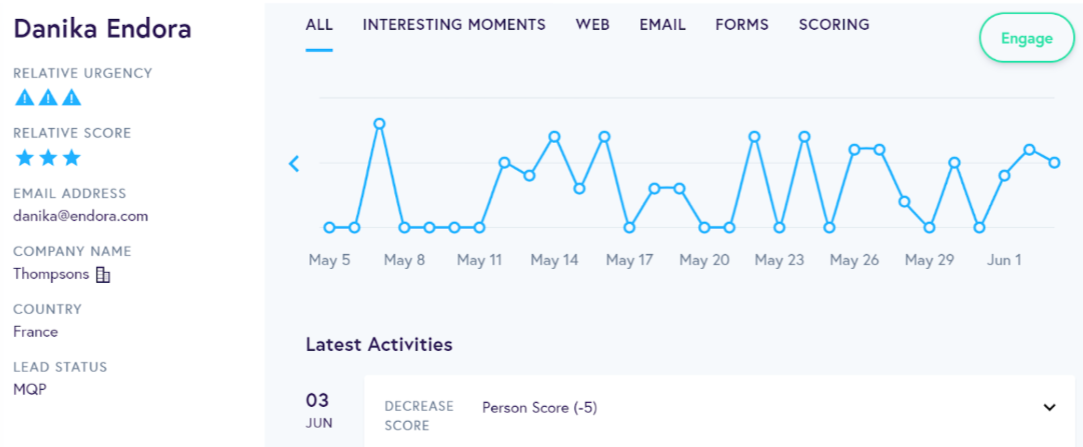Screen dimensions: 1083x447
Task: Click the peak data point near May 8
Action: (379, 124)
